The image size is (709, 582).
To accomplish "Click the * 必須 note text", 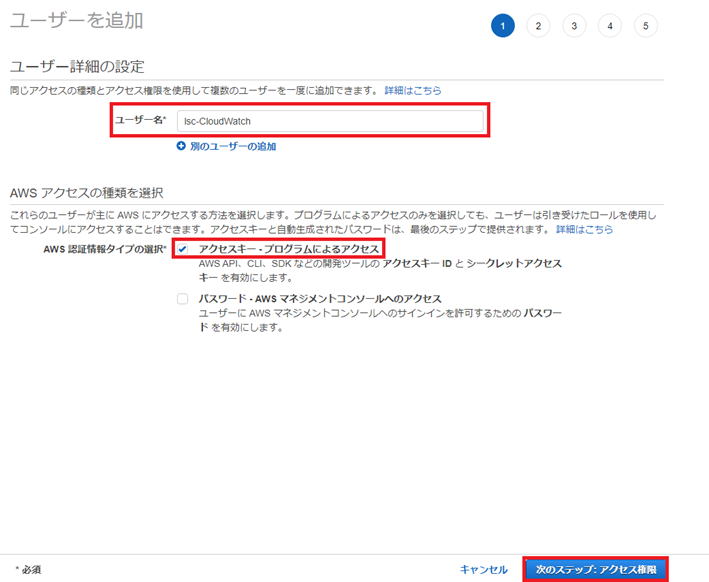I will (28, 570).
